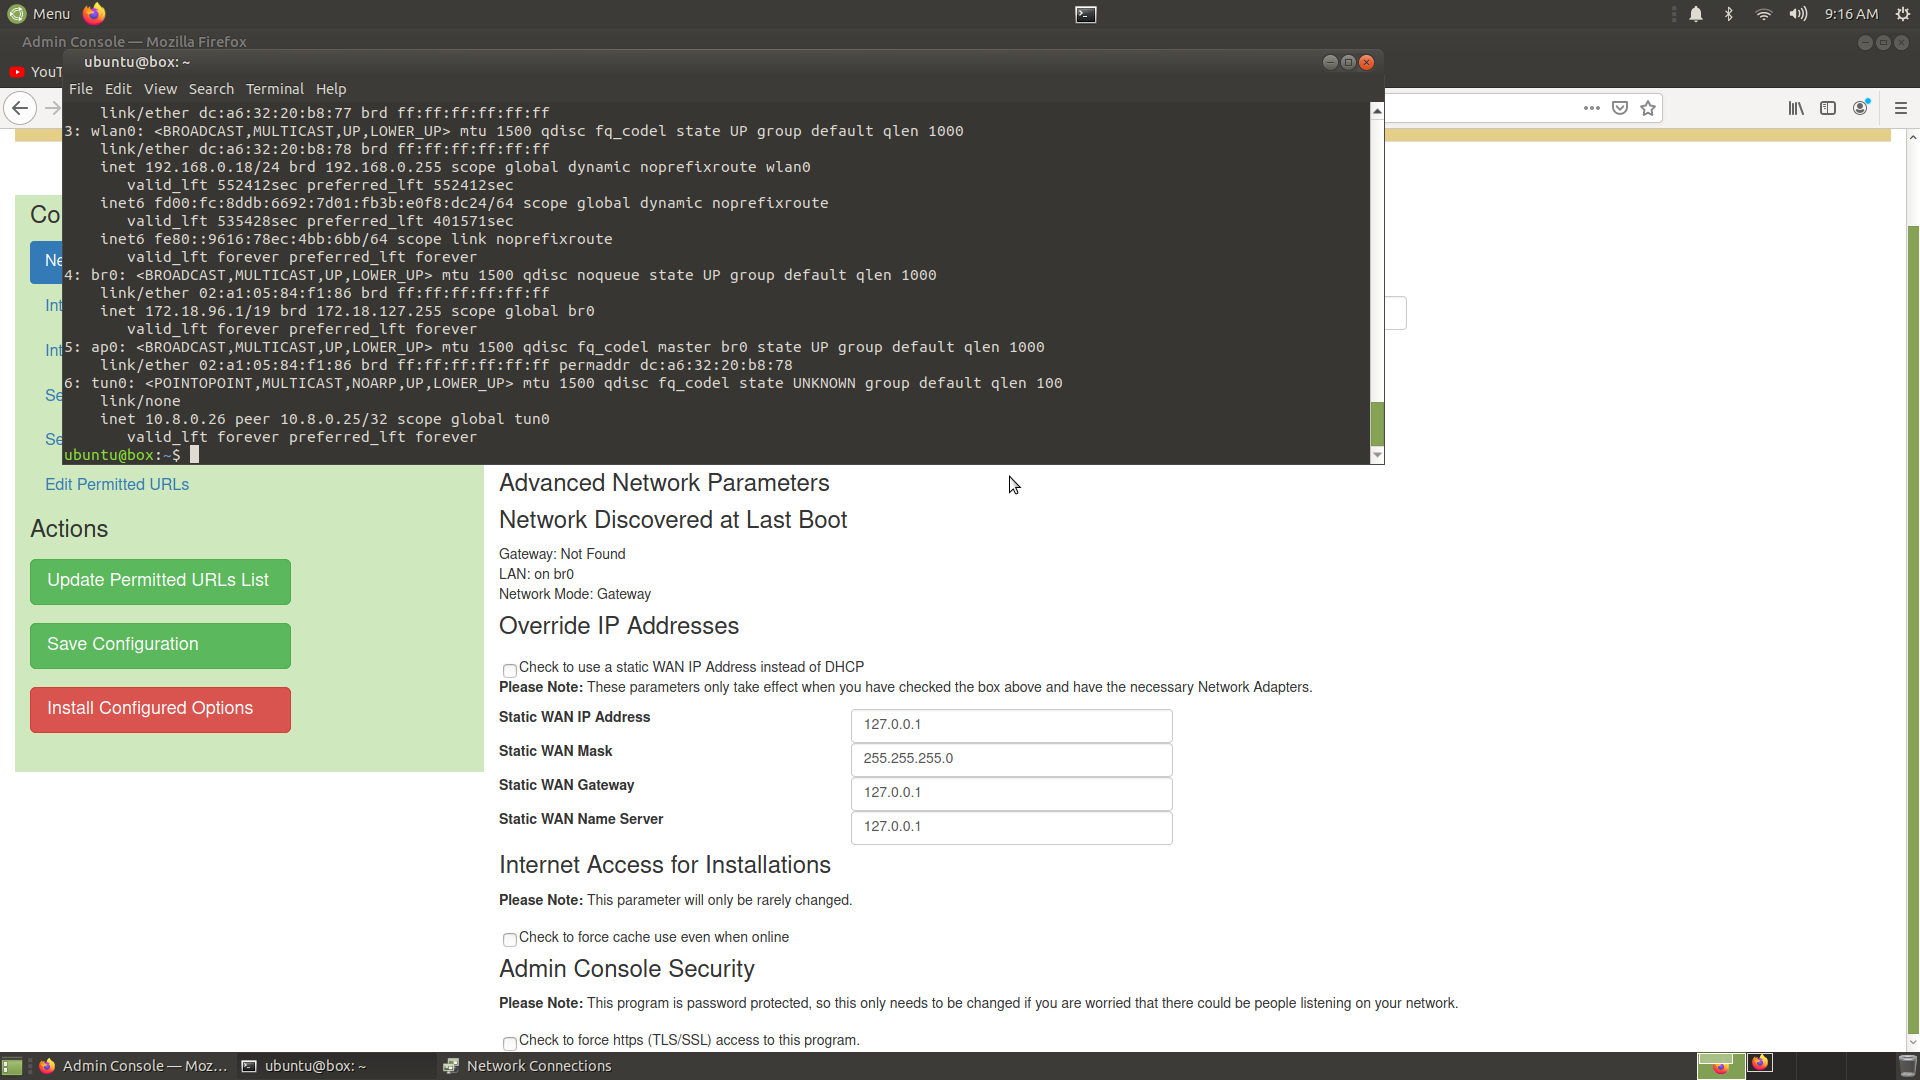This screenshot has width=1920, height=1080.
Task: Open the Firefox Library icon
Action: (1796, 108)
